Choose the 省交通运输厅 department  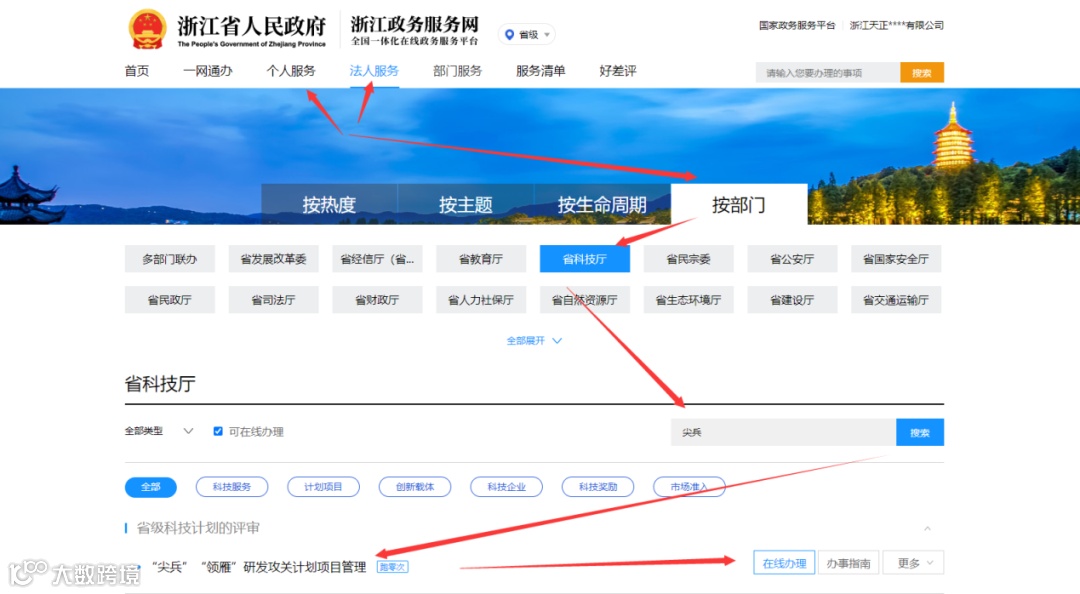(x=896, y=300)
